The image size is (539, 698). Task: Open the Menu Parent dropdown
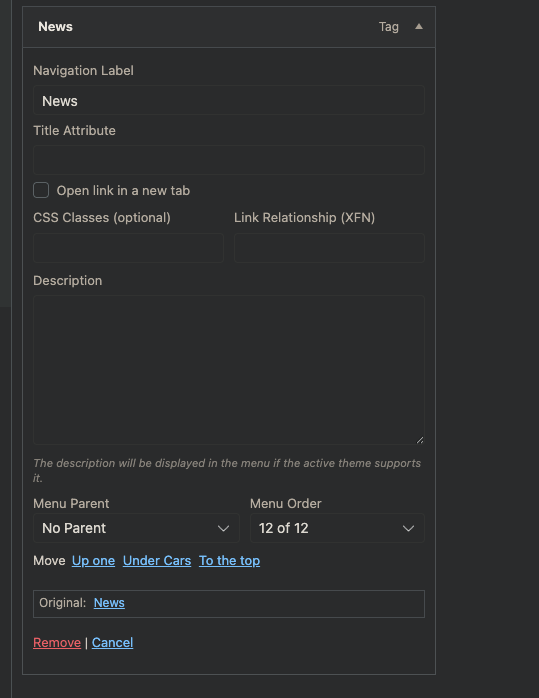coord(136,528)
